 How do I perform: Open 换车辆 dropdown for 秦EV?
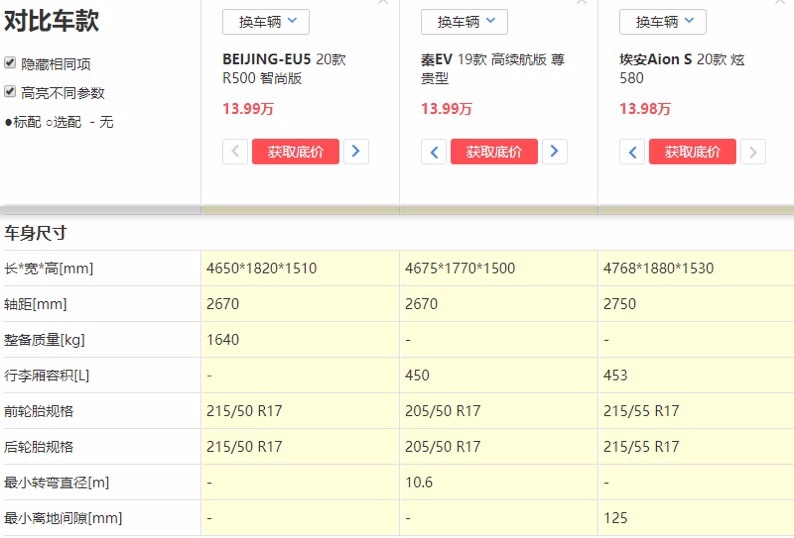[464, 22]
